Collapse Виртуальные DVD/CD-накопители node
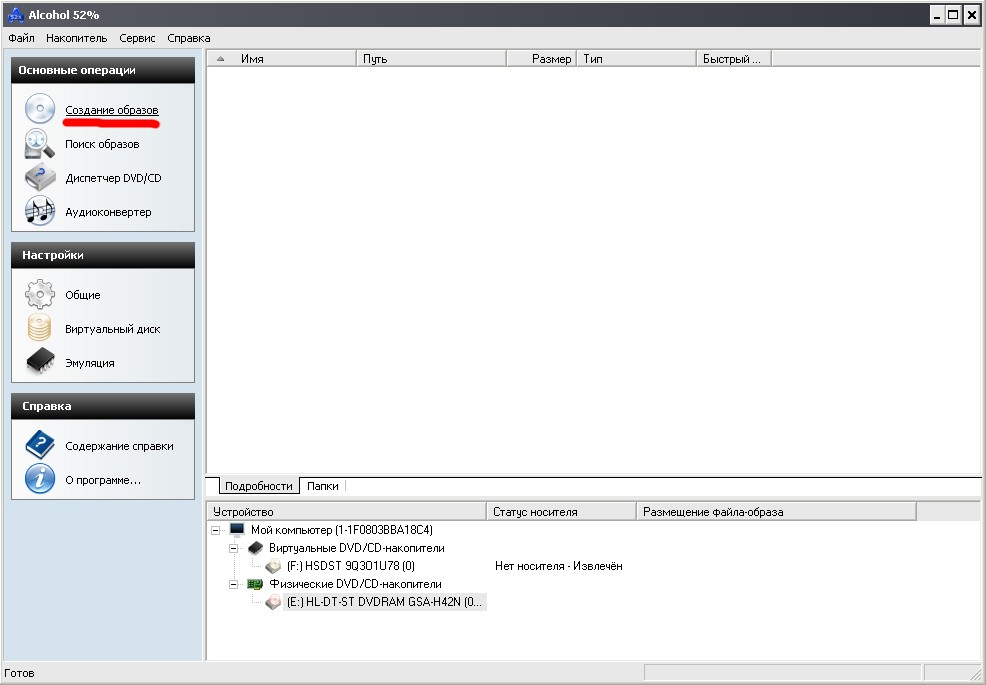The width and height of the screenshot is (986, 685). (233, 549)
